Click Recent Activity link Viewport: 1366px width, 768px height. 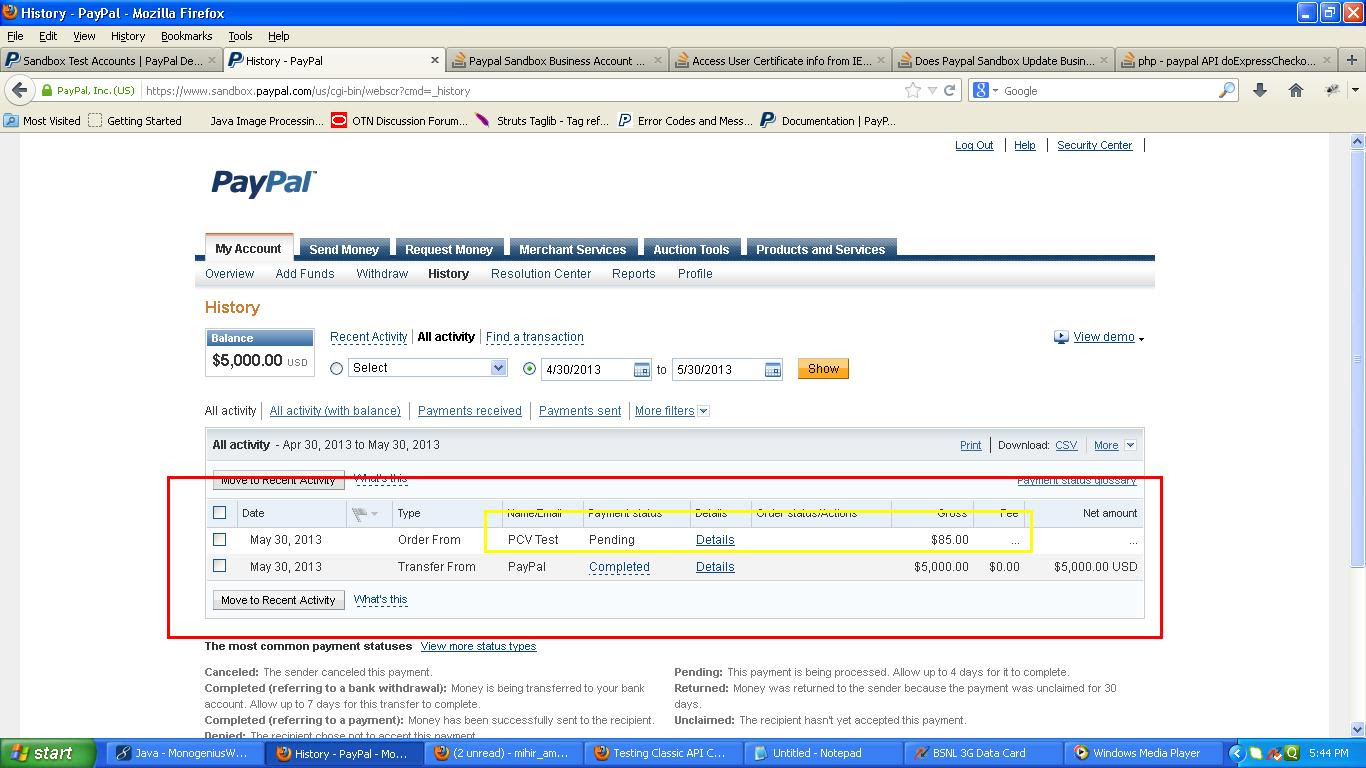pyautogui.click(x=369, y=337)
